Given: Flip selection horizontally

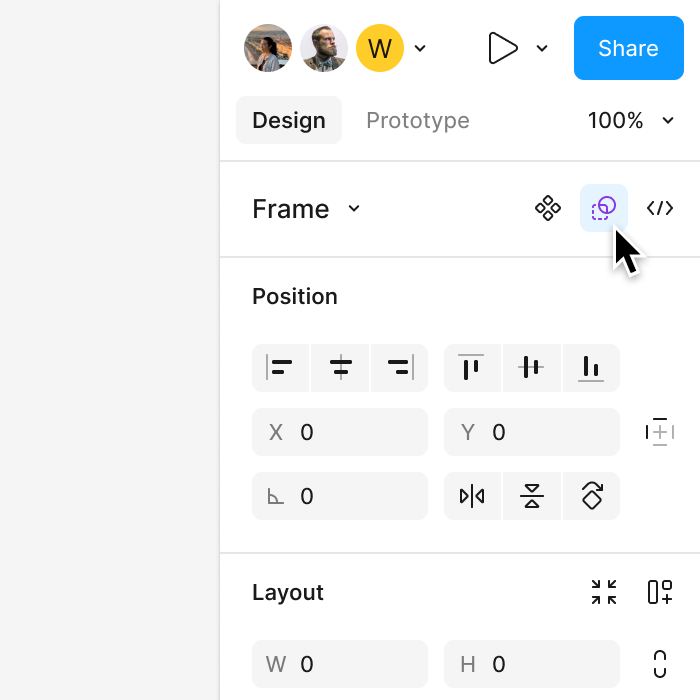Looking at the screenshot, I should pyautogui.click(x=472, y=496).
